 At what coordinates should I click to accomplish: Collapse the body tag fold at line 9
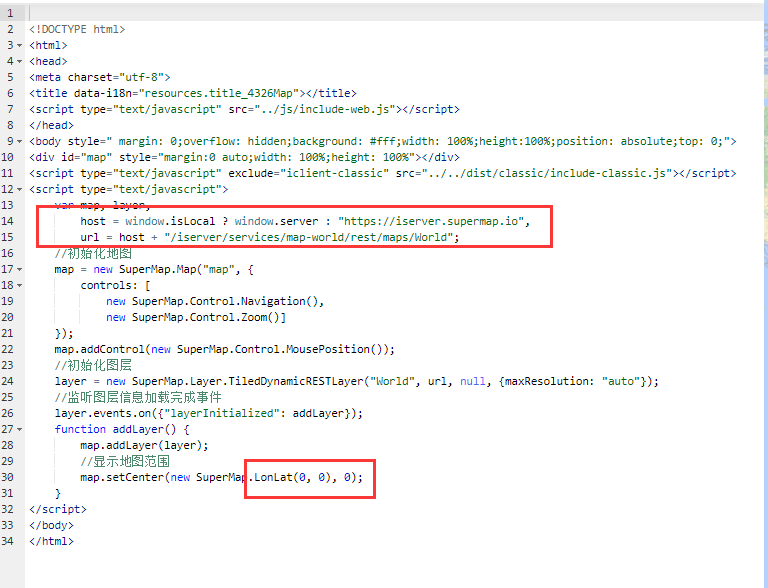pyautogui.click(x=20, y=142)
